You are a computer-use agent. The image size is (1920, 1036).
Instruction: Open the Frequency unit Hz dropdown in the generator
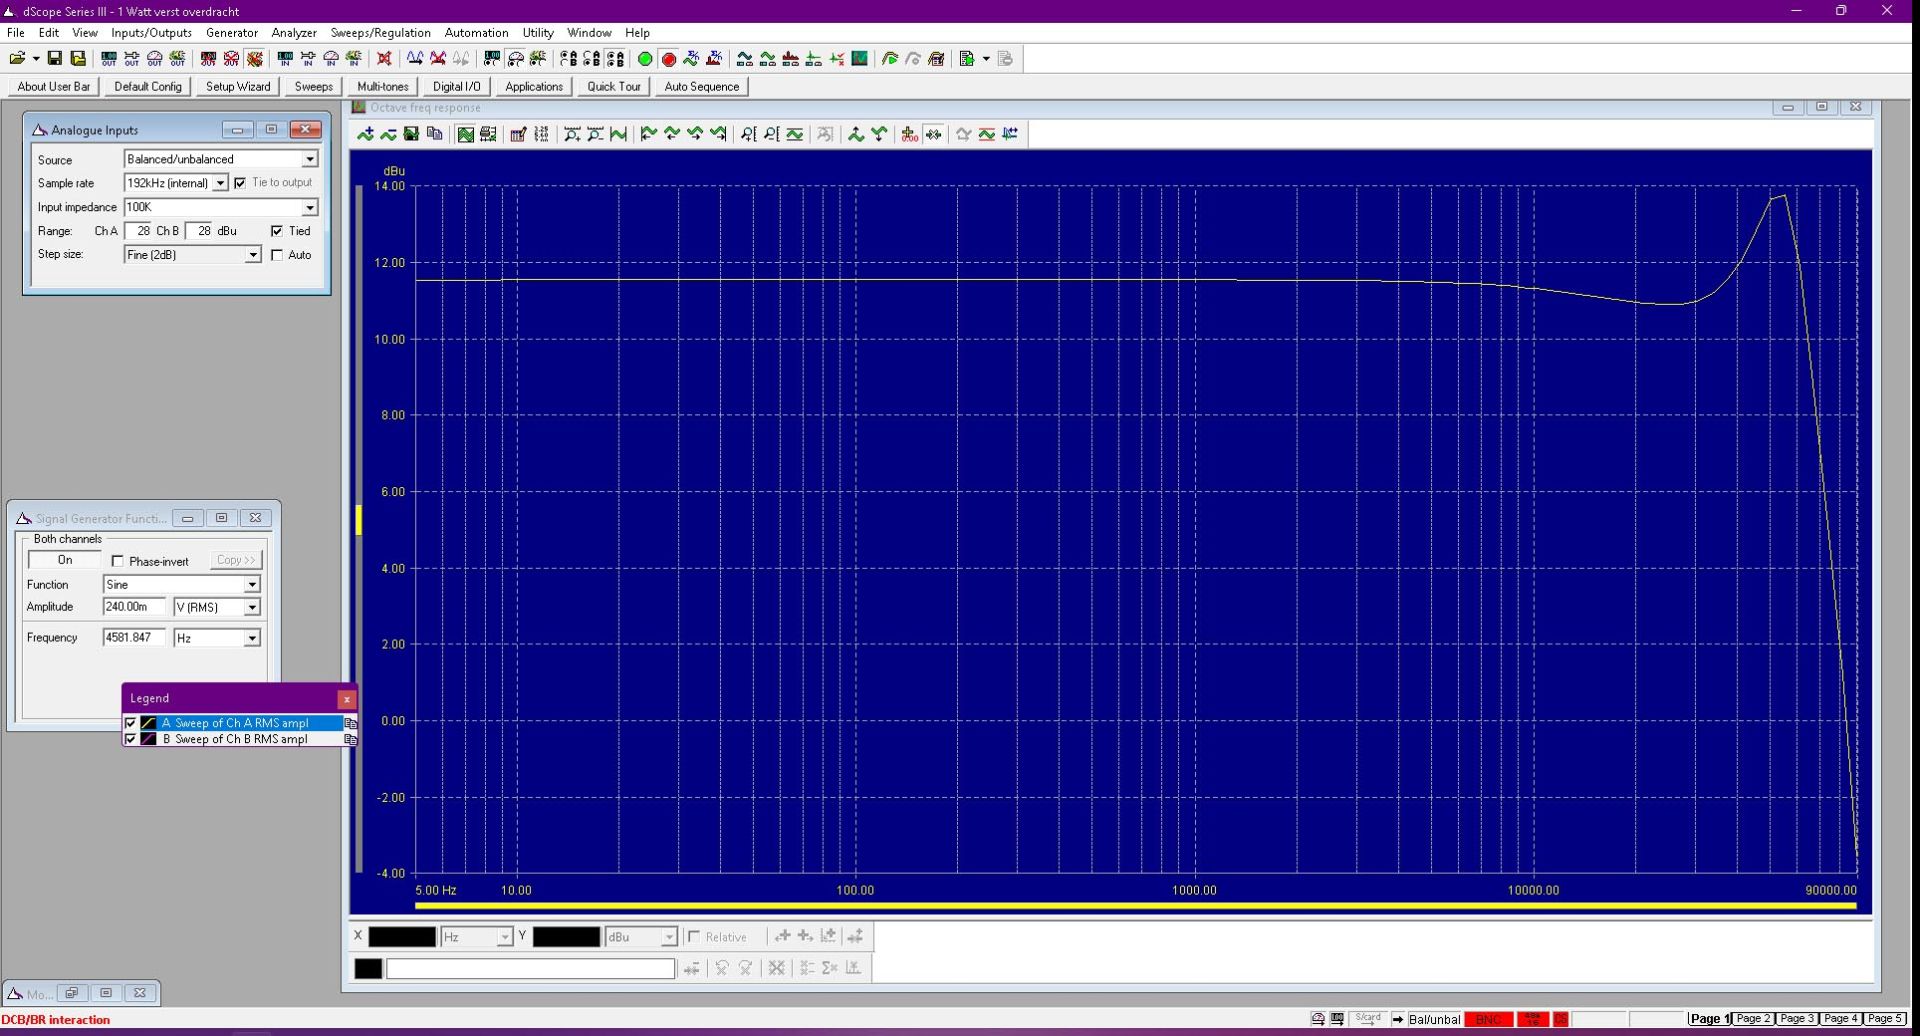[x=252, y=638]
